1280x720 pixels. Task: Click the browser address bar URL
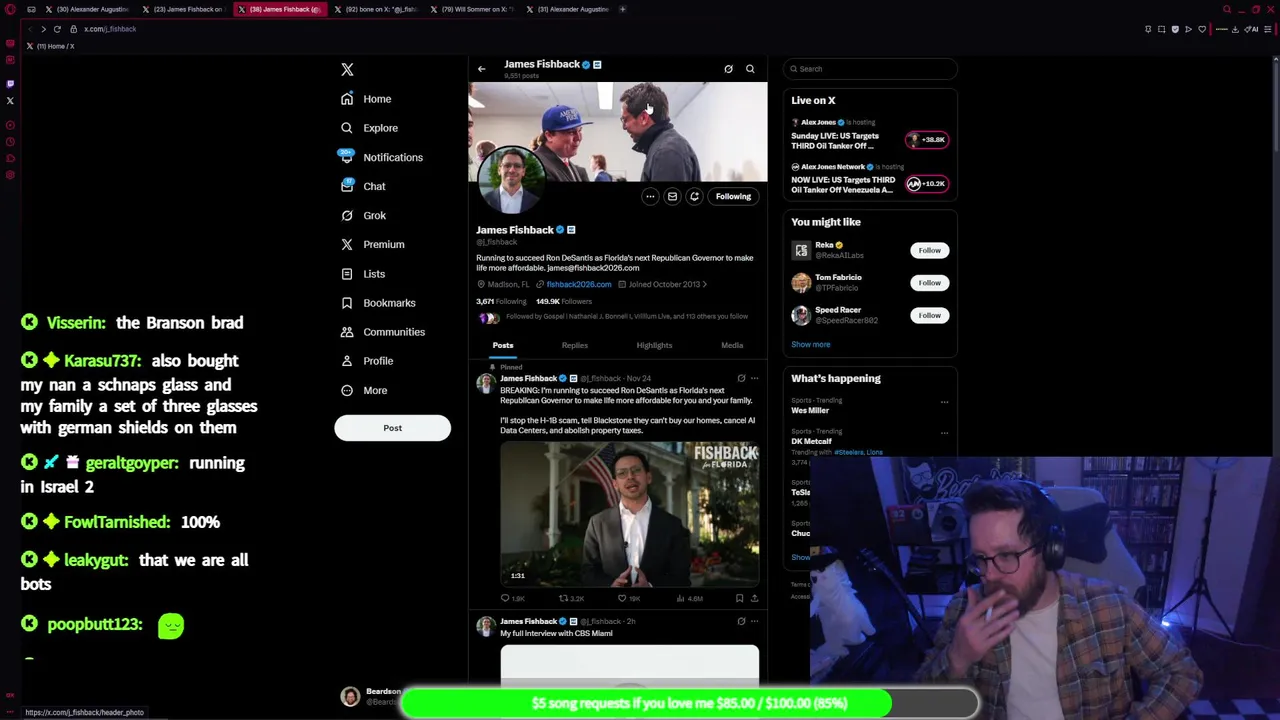click(x=110, y=29)
